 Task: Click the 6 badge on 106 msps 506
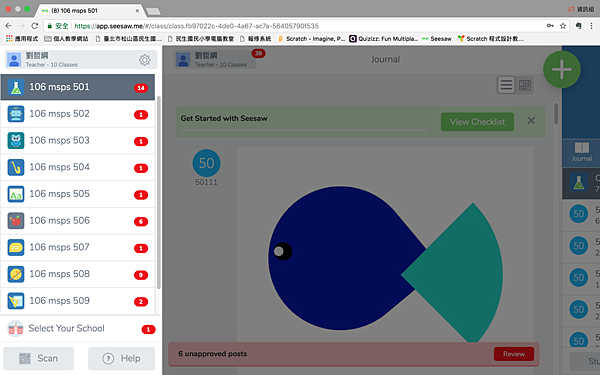141,222
